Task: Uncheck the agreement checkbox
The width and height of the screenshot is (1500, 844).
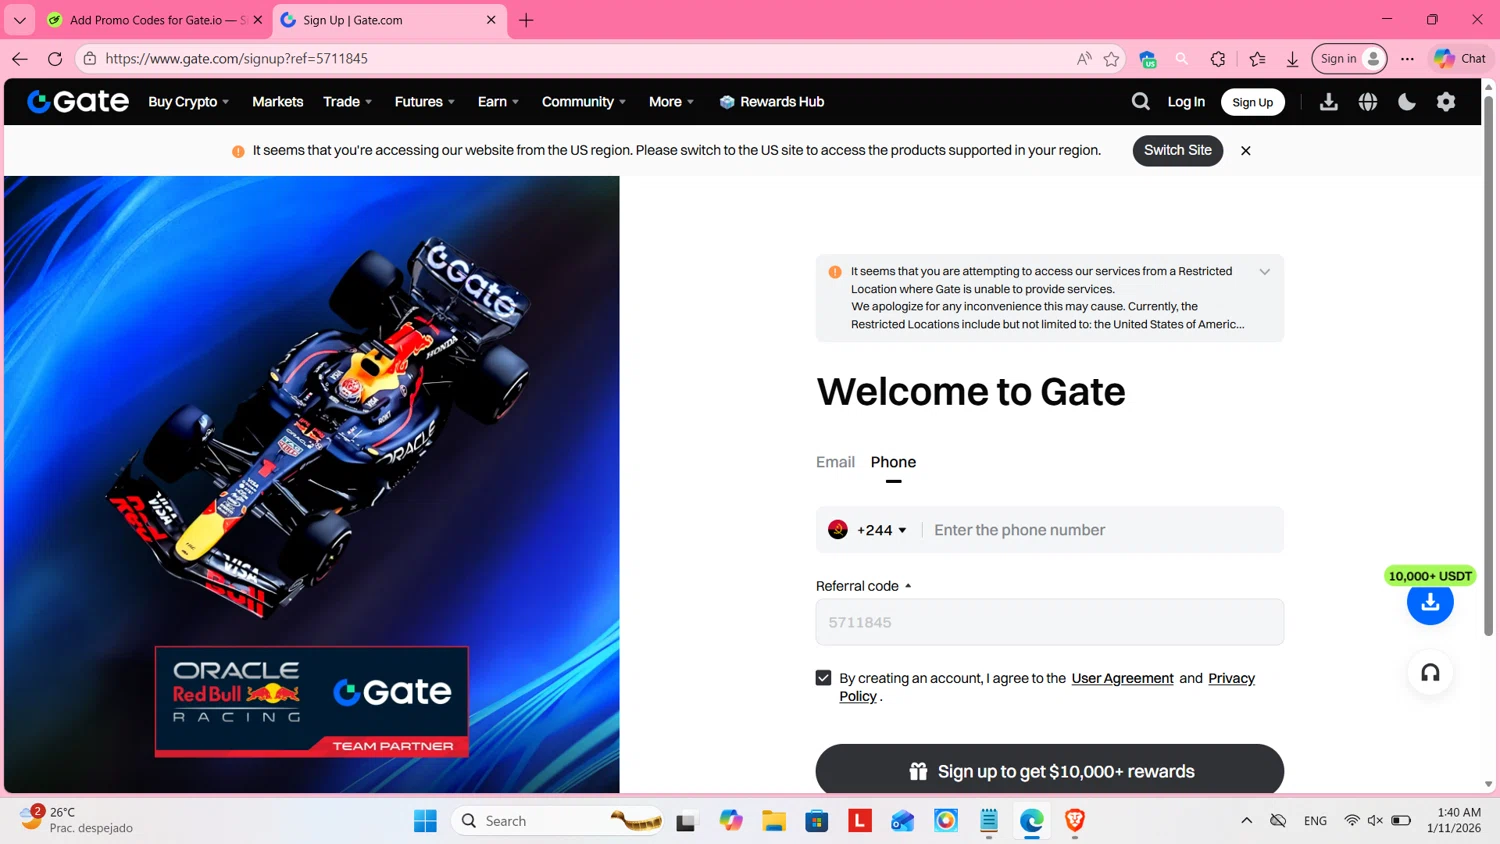Action: click(x=823, y=678)
